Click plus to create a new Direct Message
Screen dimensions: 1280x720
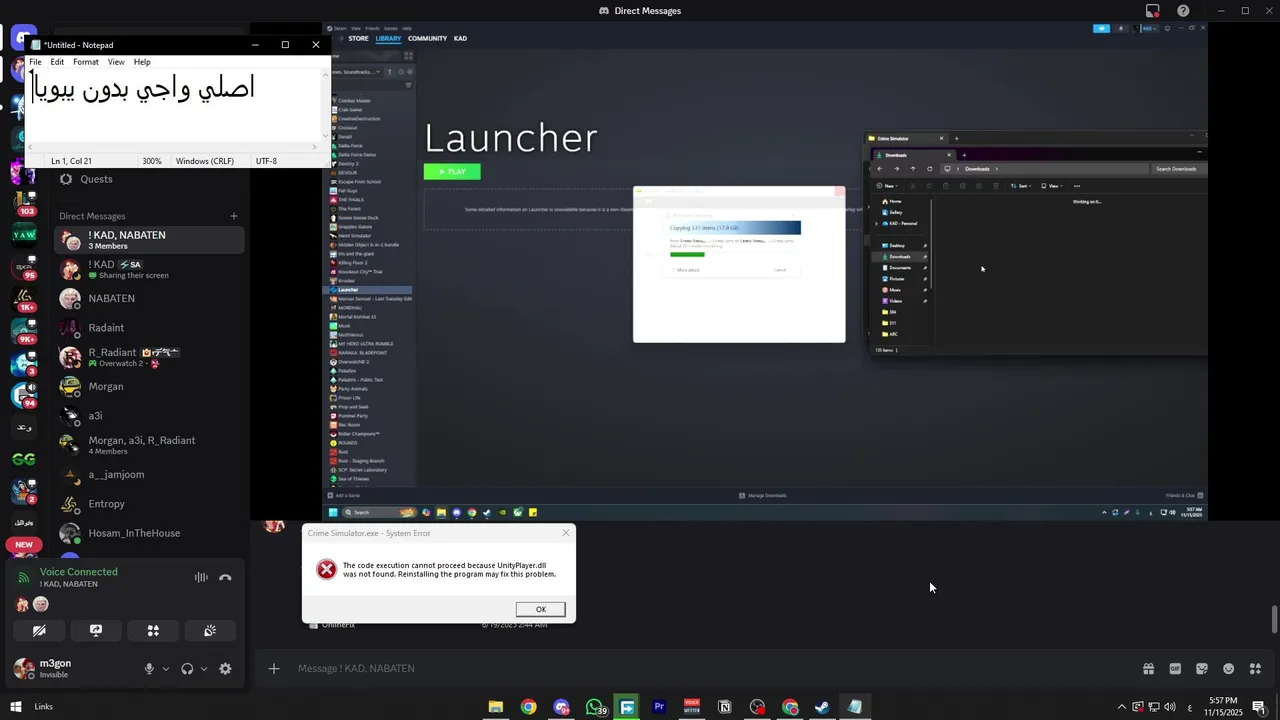(x=234, y=216)
